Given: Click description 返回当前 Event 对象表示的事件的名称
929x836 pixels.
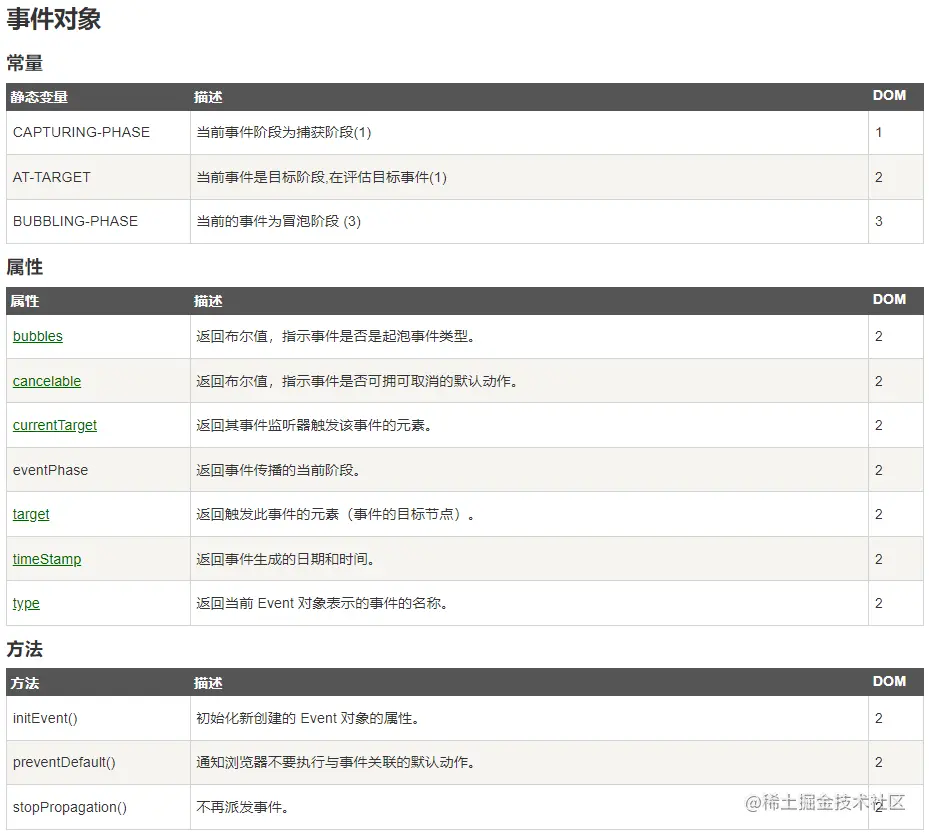Looking at the screenshot, I should pyautogui.click(x=322, y=603).
